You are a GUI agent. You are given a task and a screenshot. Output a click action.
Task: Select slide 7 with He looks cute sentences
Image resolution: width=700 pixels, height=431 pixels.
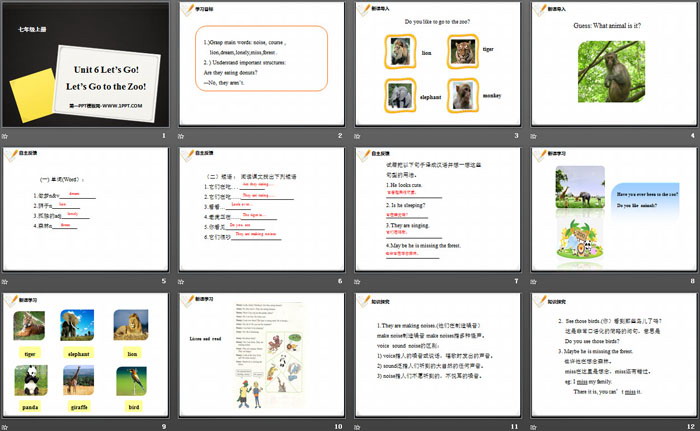click(438, 209)
